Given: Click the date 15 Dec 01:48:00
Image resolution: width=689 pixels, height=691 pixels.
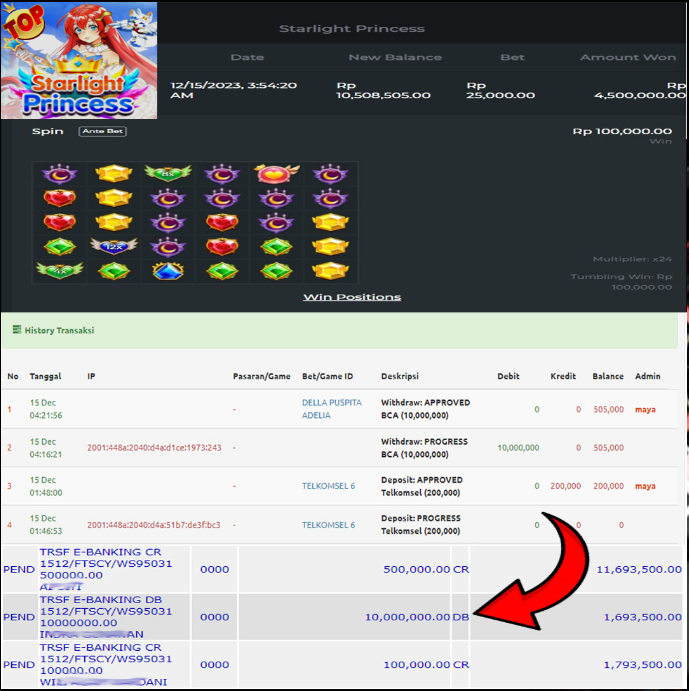Looking at the screenshot, I should [x=46, y=486].
